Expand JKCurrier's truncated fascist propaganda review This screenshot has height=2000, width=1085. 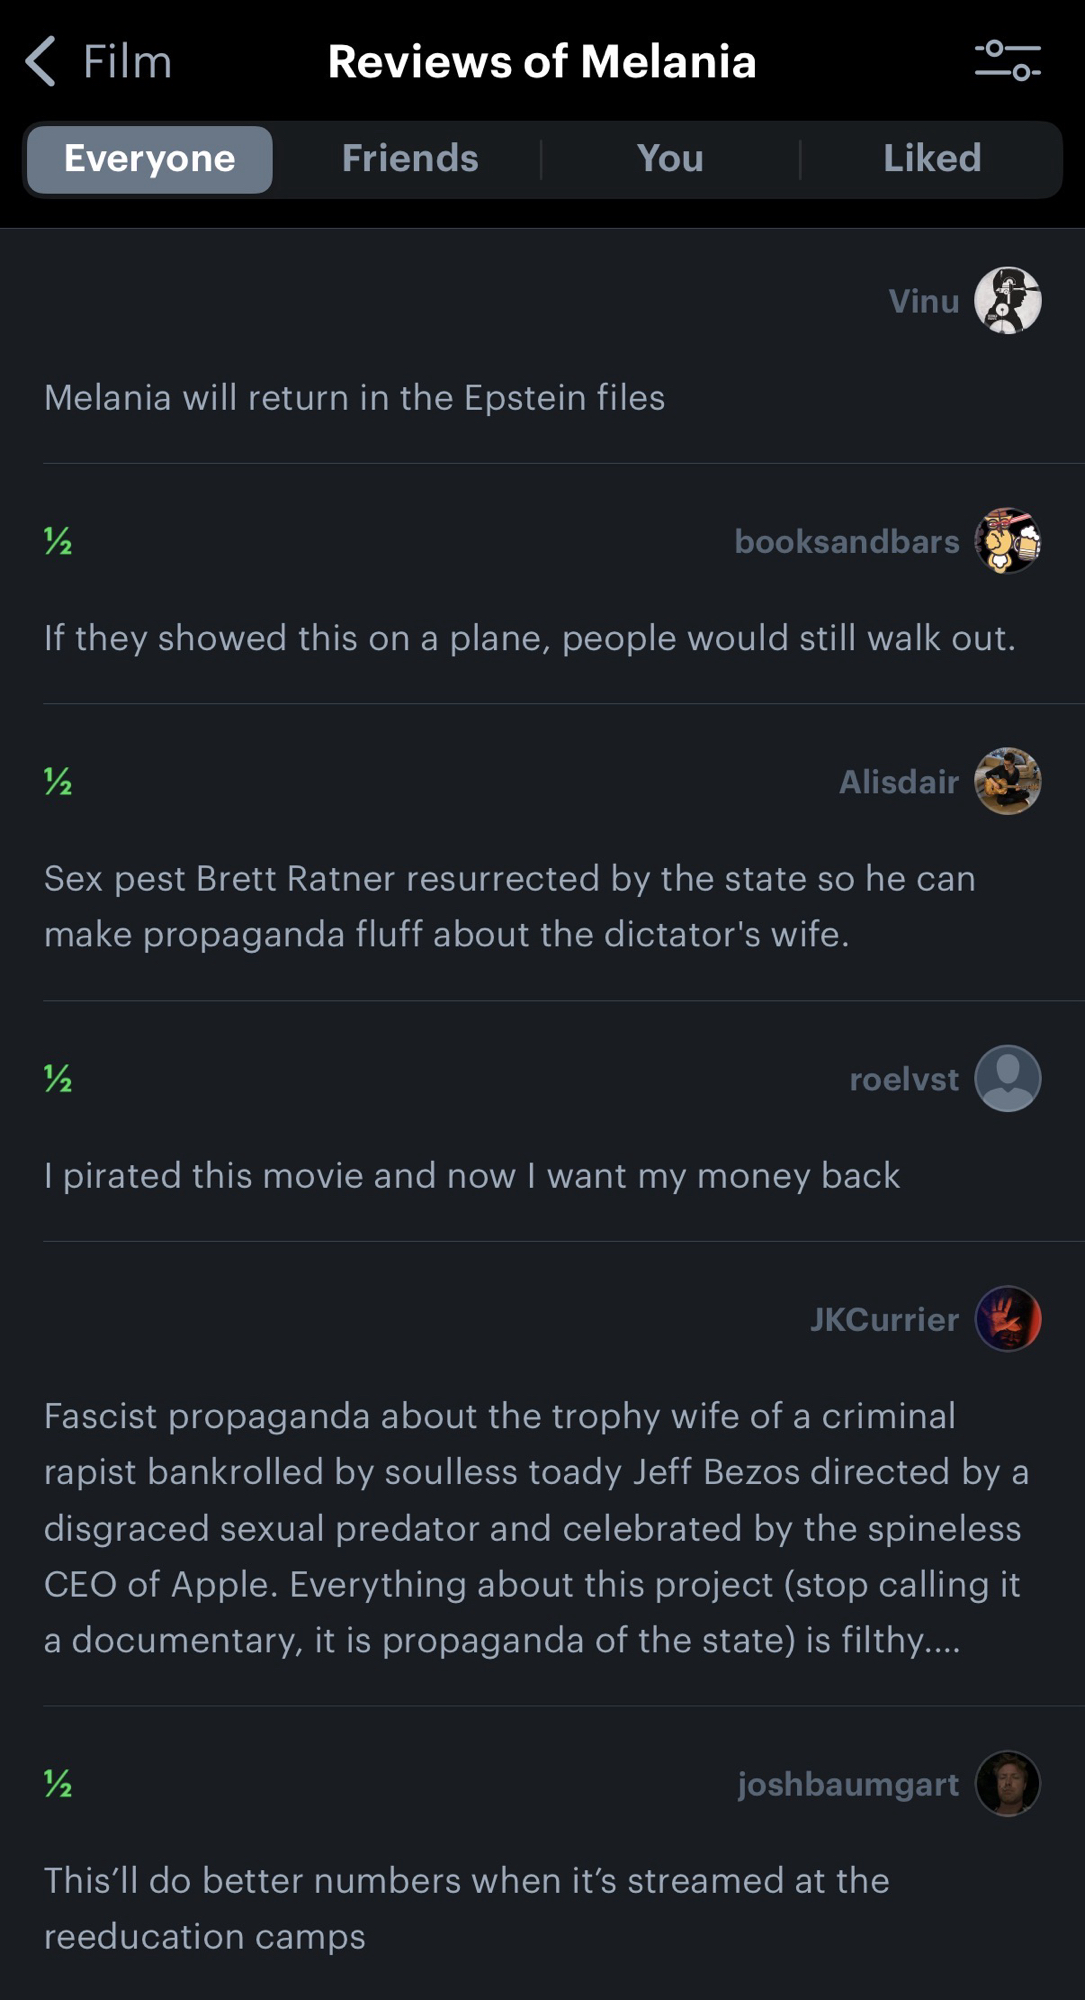(535, 1528)
